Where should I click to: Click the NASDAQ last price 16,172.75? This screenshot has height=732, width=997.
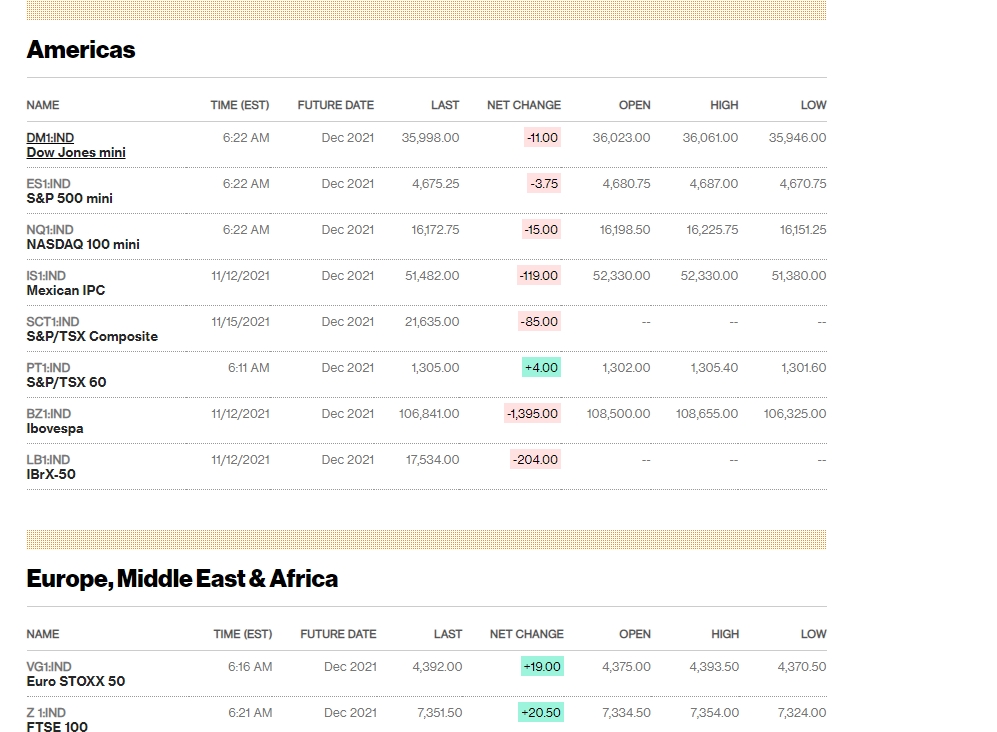coord(435,230)
